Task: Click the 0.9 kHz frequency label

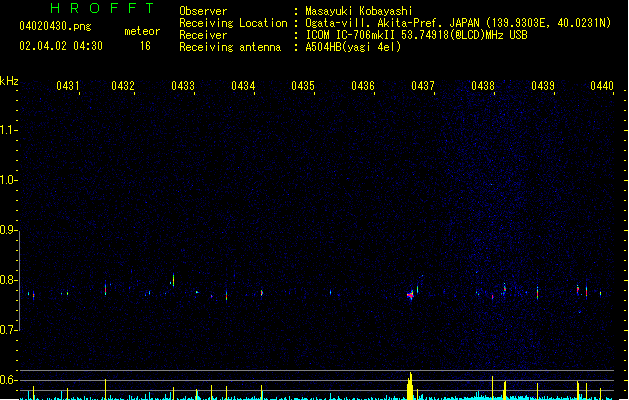Action: click(x=8, y=230)
